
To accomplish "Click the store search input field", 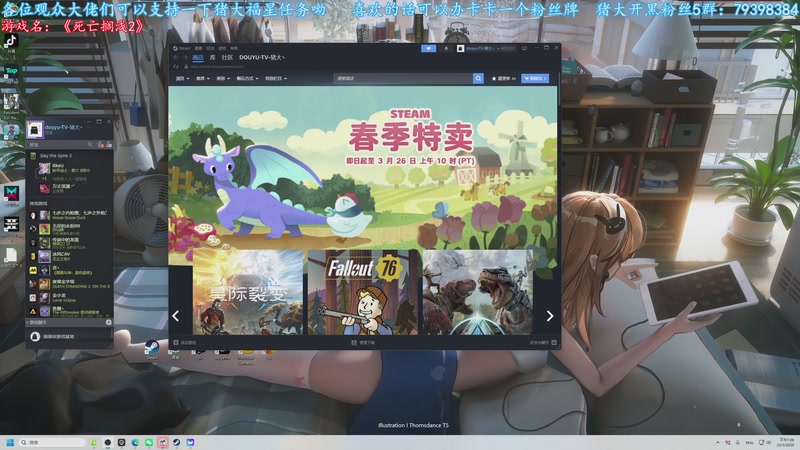I will point(403,78).
